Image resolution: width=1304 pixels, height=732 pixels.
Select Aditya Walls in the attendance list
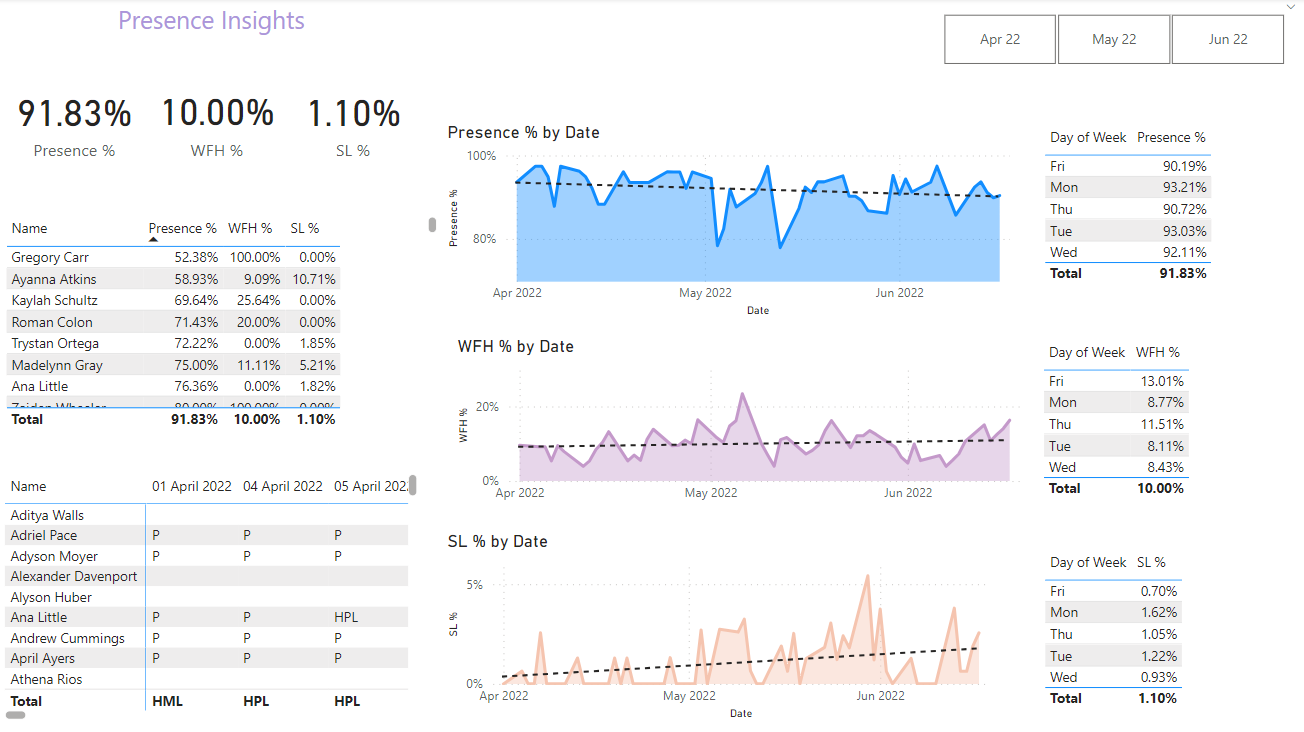pos(45,515)
